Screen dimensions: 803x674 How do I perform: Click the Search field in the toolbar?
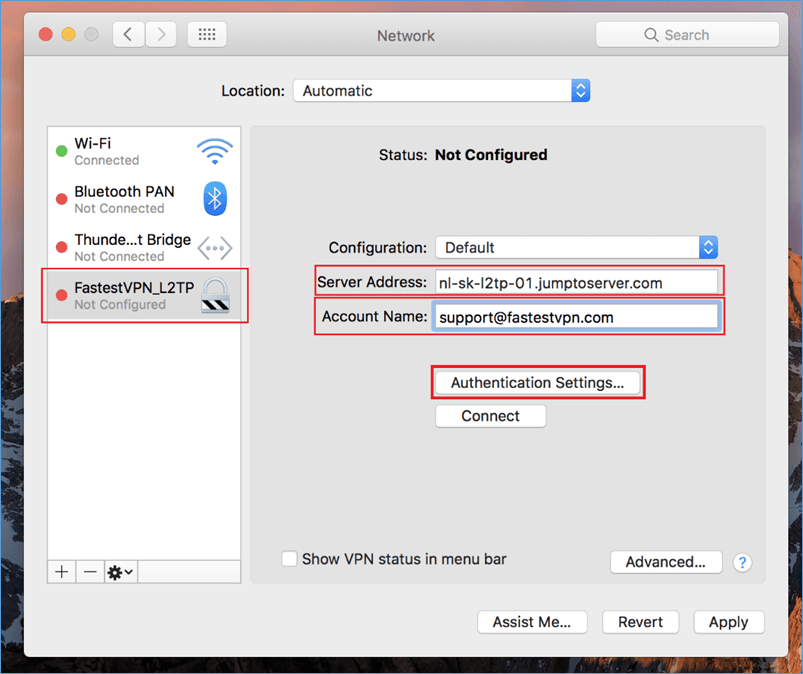click(687, 35)
